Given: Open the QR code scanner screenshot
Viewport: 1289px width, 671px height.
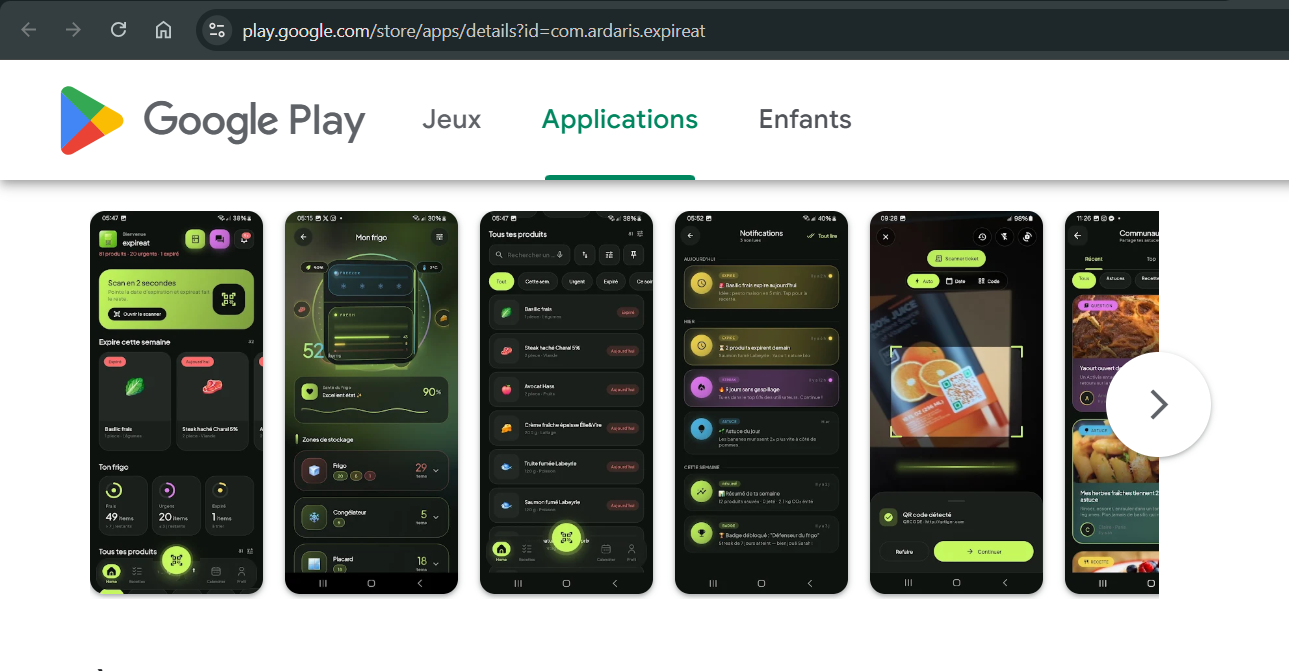Looking at the screenshot, I should (x=957, y=403).
